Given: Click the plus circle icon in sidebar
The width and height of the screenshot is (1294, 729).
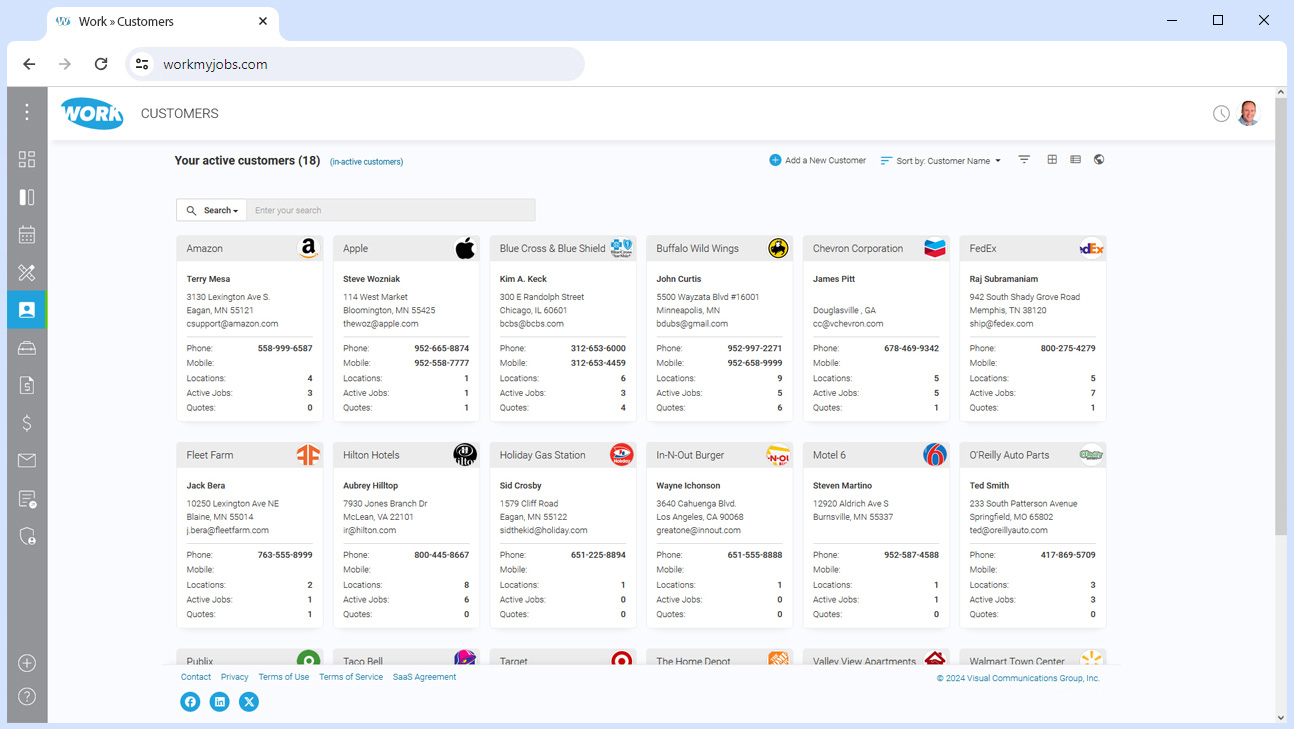Looking at the screenshot, I should pos(27,663).
